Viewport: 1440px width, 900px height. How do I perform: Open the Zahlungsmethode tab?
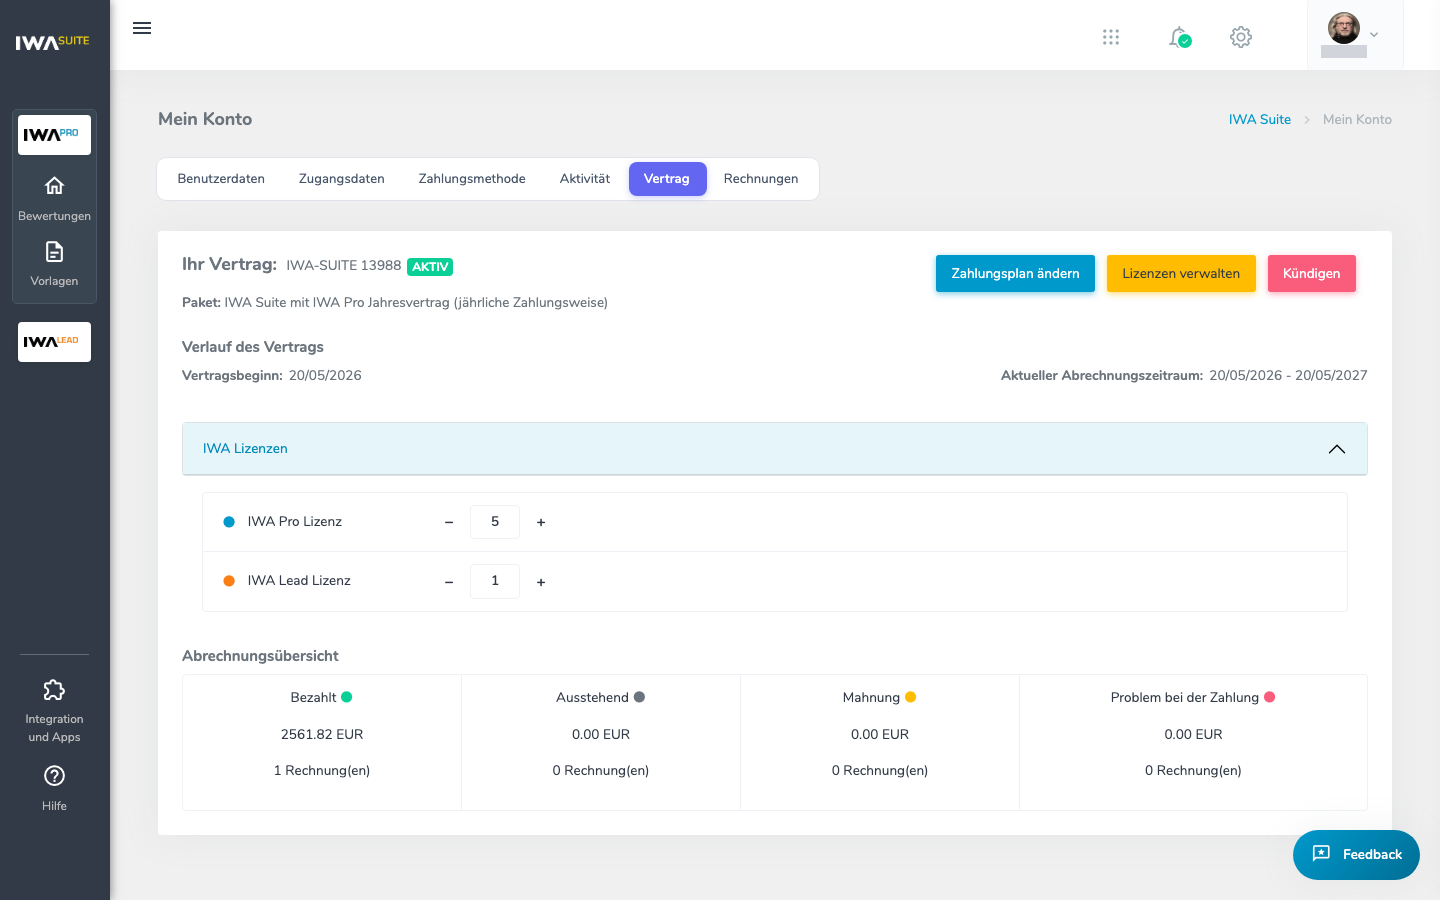tap(472, 179)
